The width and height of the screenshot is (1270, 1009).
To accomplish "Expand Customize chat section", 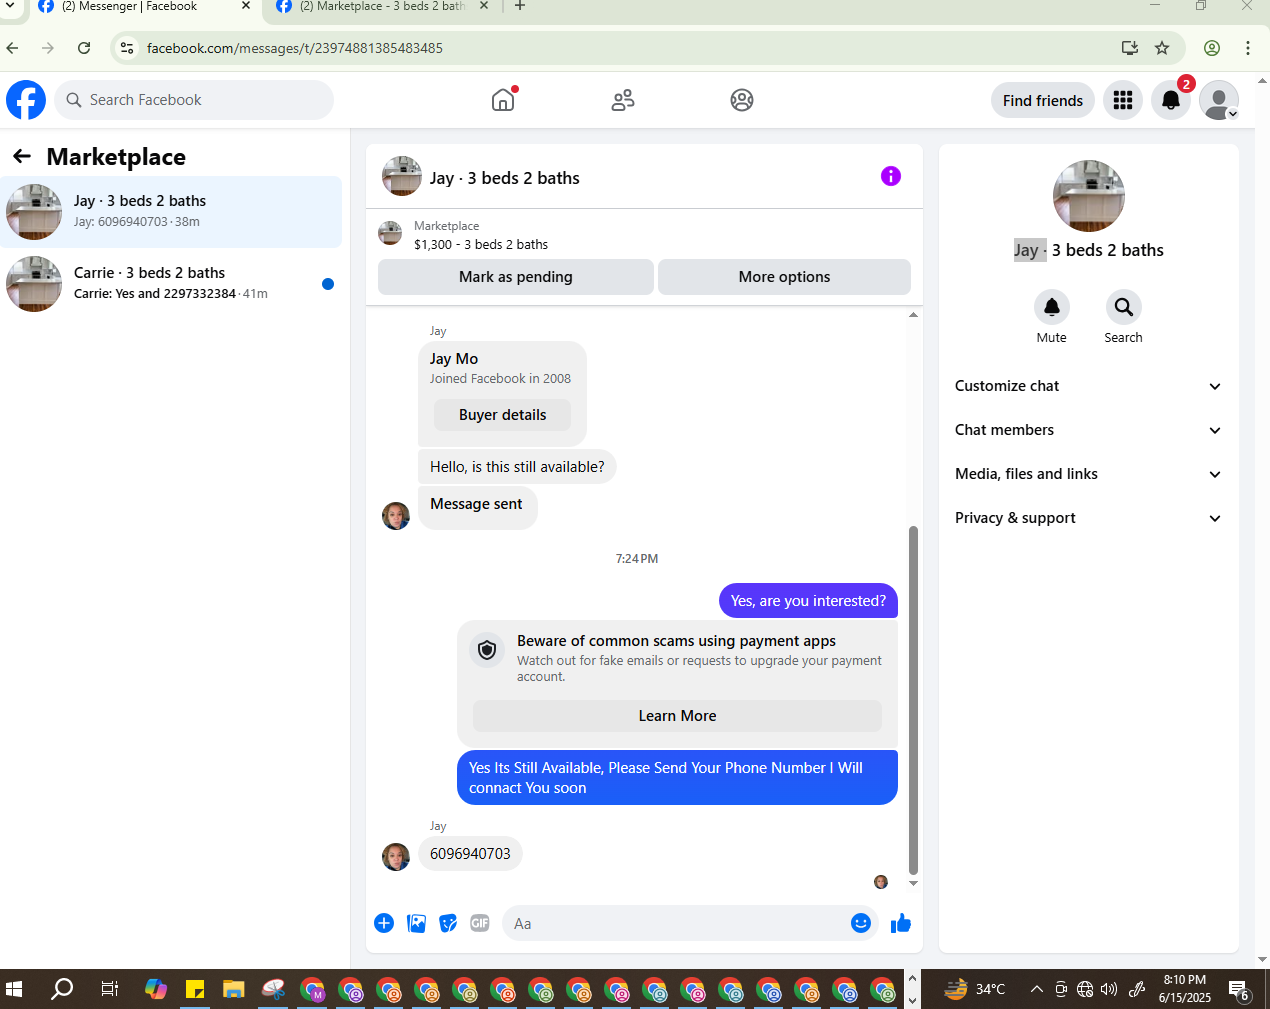I will pos(1088,386).
